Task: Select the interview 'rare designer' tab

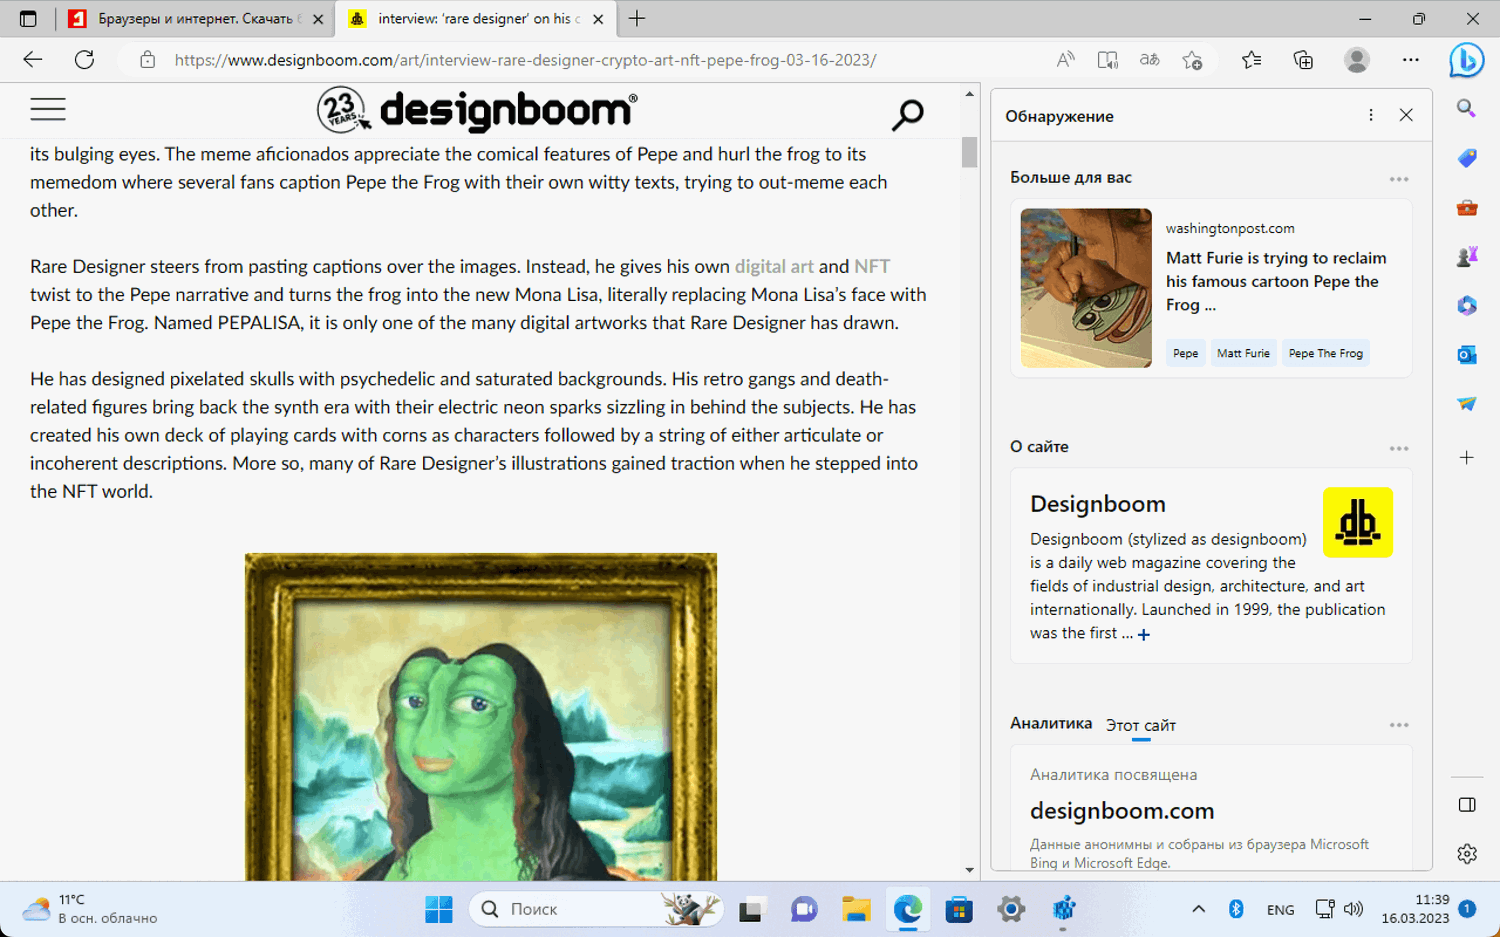Action: [477, 19]
